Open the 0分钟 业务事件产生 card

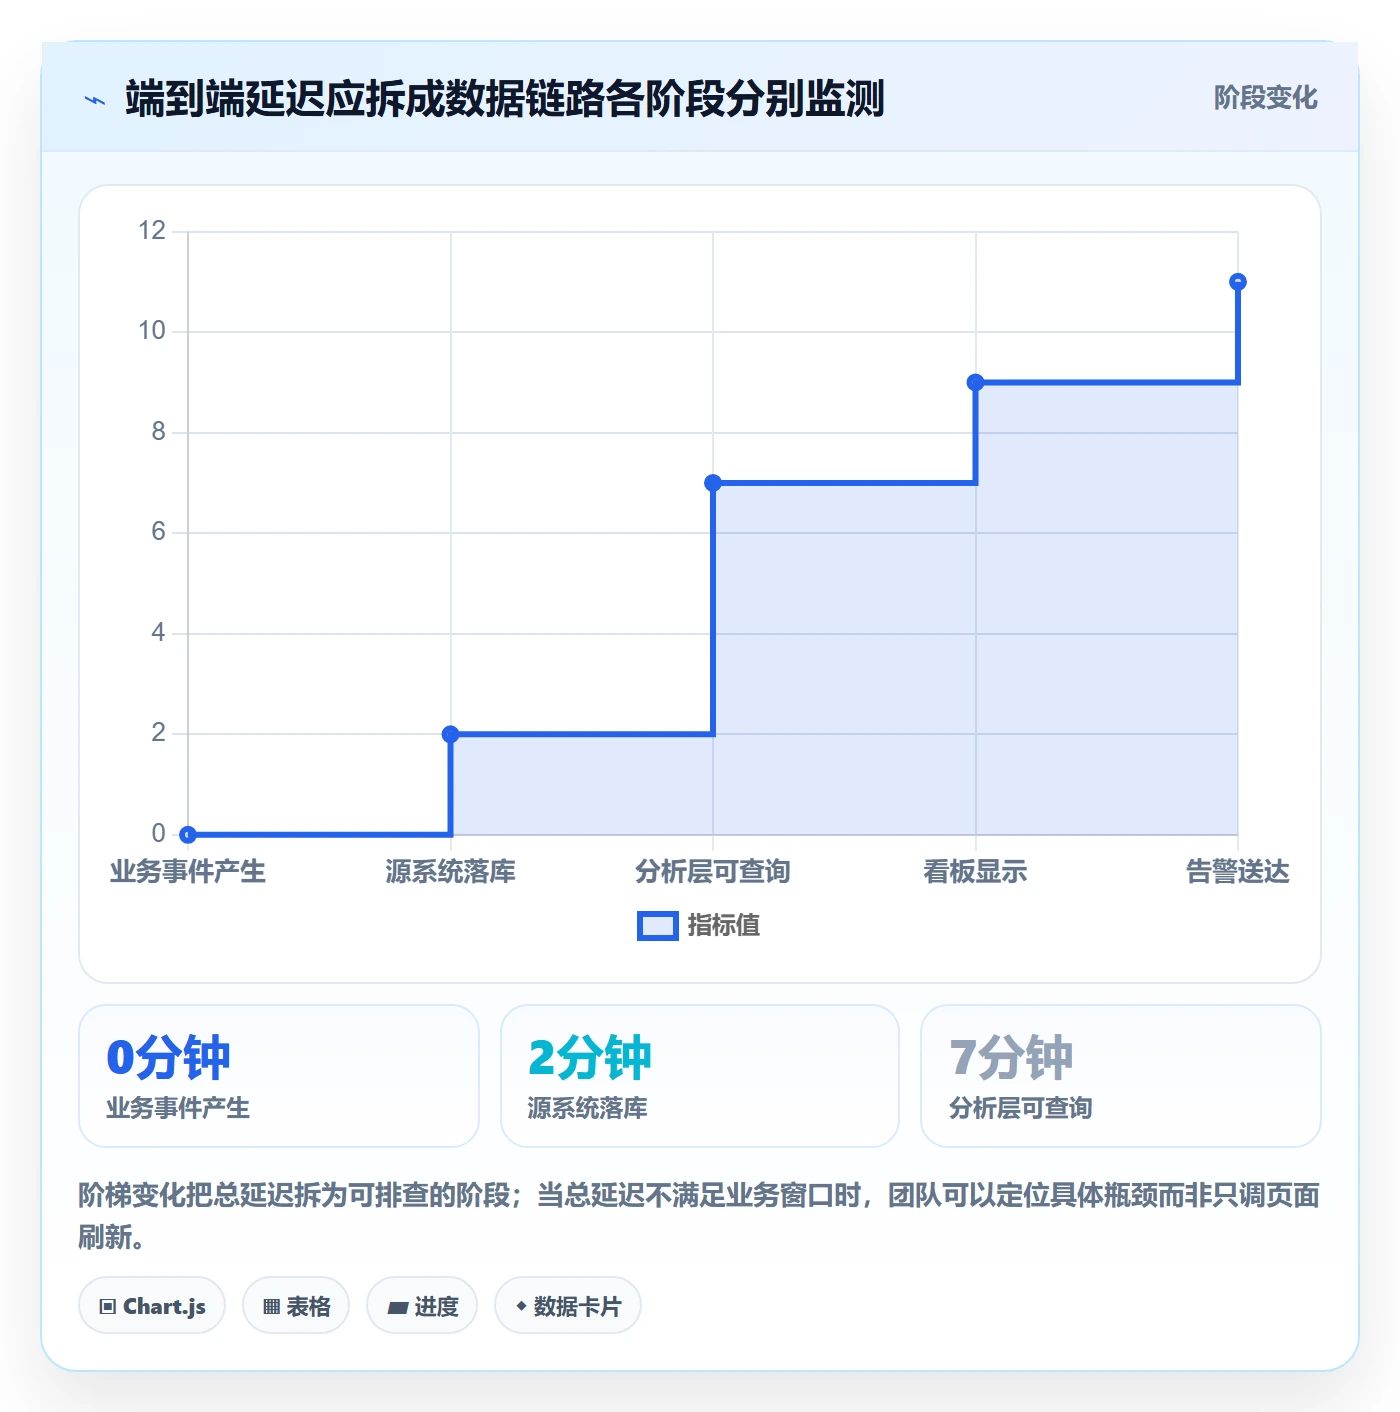pyautogui.click(x=279, y=1076)
